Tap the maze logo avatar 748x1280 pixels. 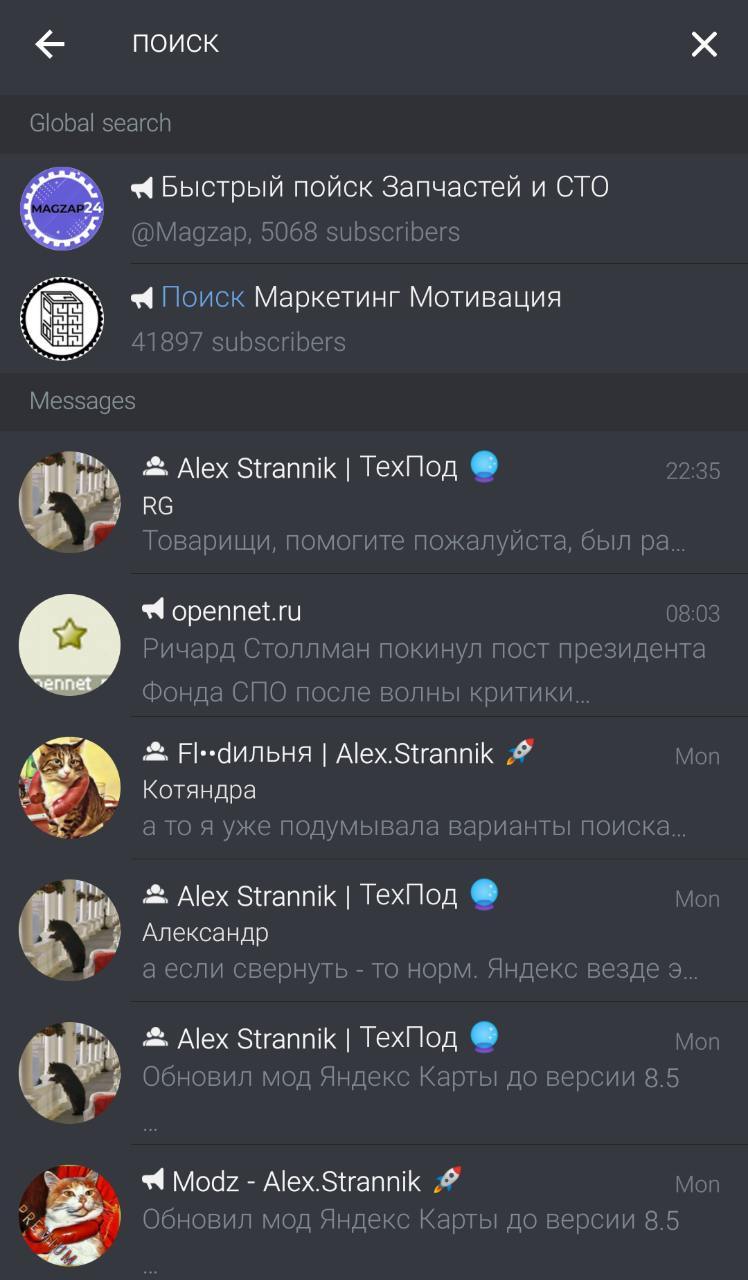point(62,318)
